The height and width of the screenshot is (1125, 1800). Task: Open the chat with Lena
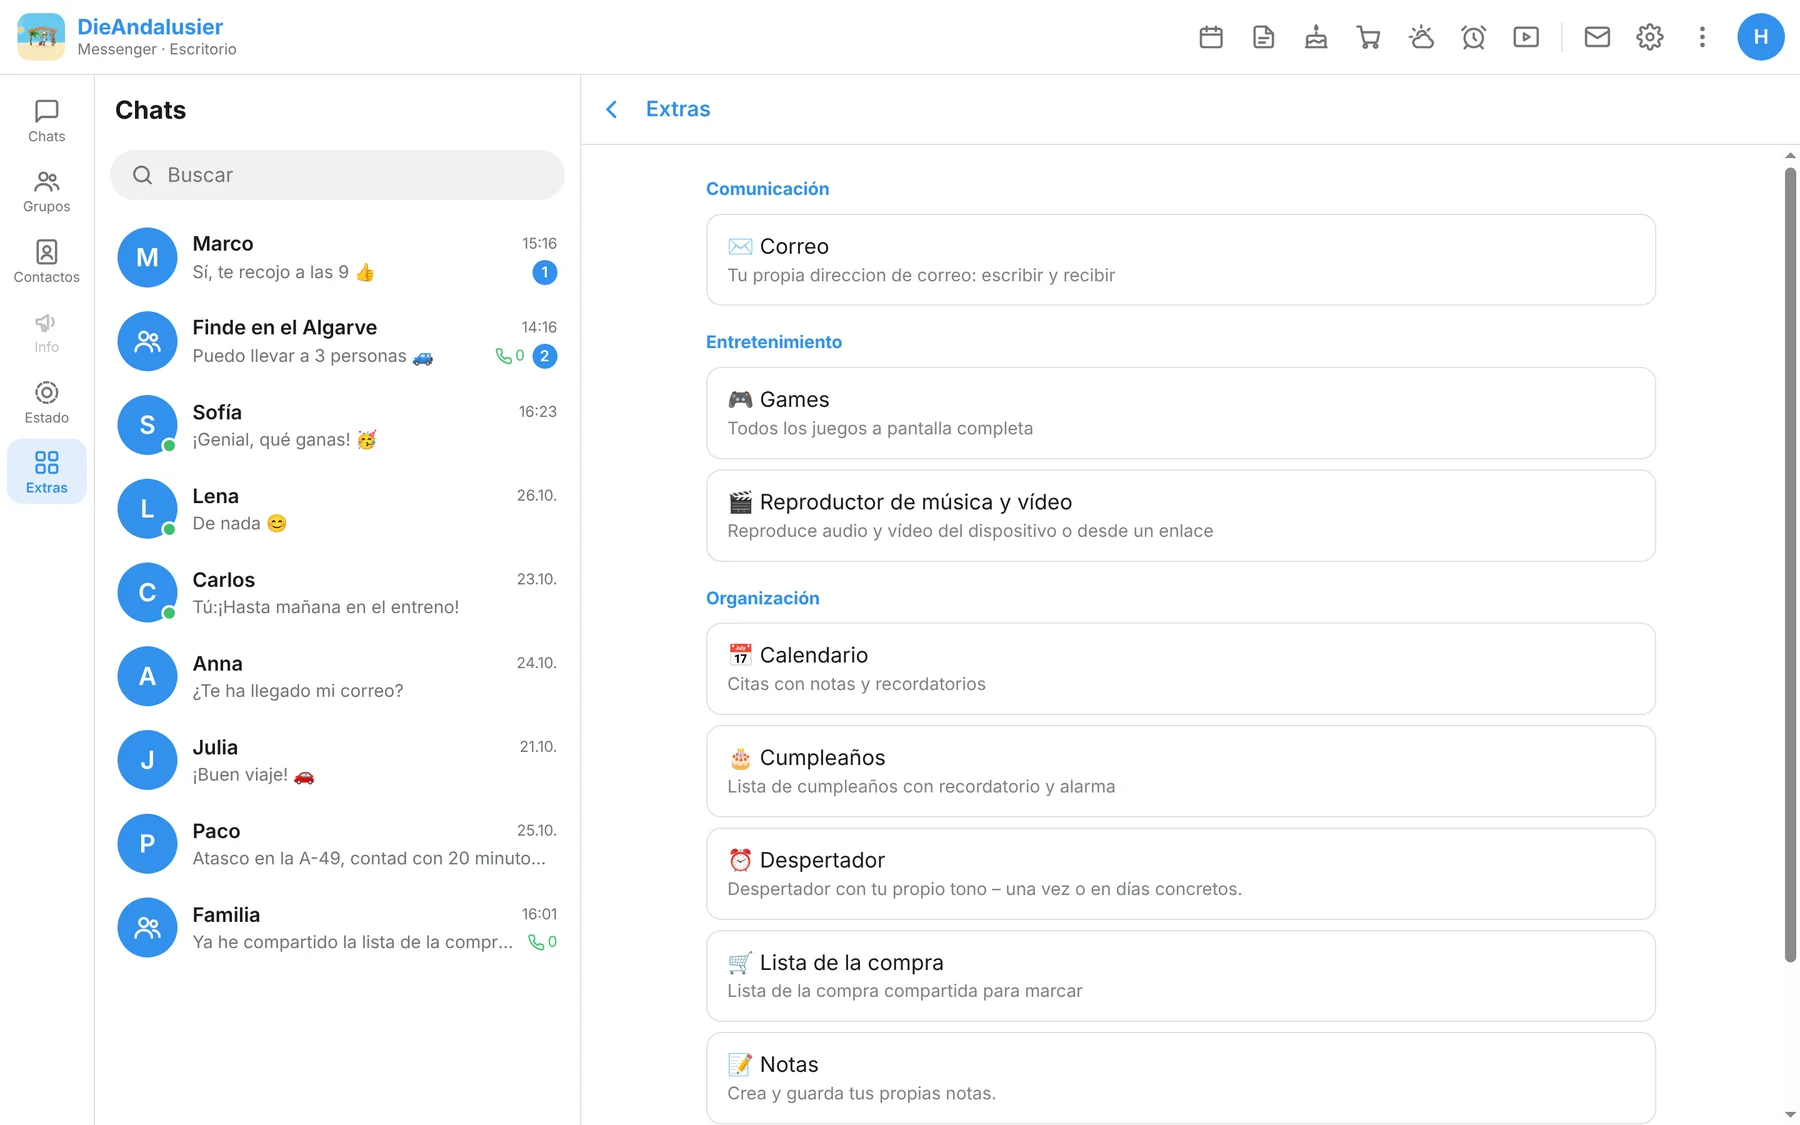(x=337, y=509)
